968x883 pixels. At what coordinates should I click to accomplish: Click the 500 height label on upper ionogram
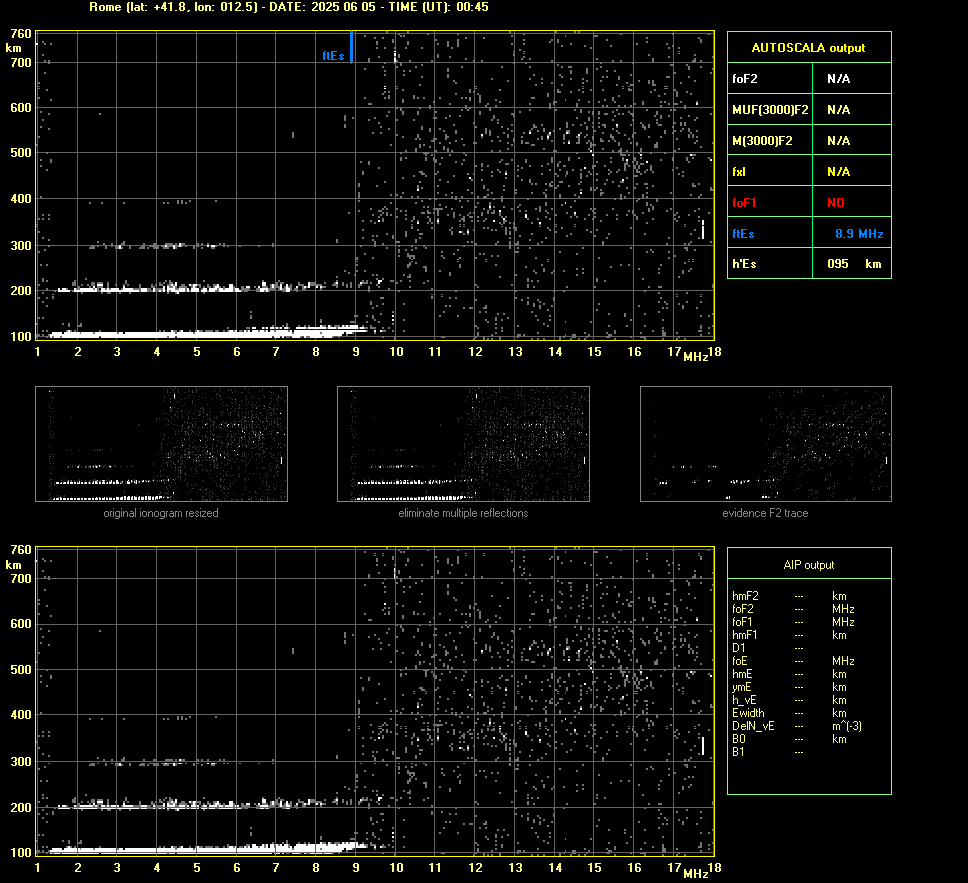click(x=20, y=153)
